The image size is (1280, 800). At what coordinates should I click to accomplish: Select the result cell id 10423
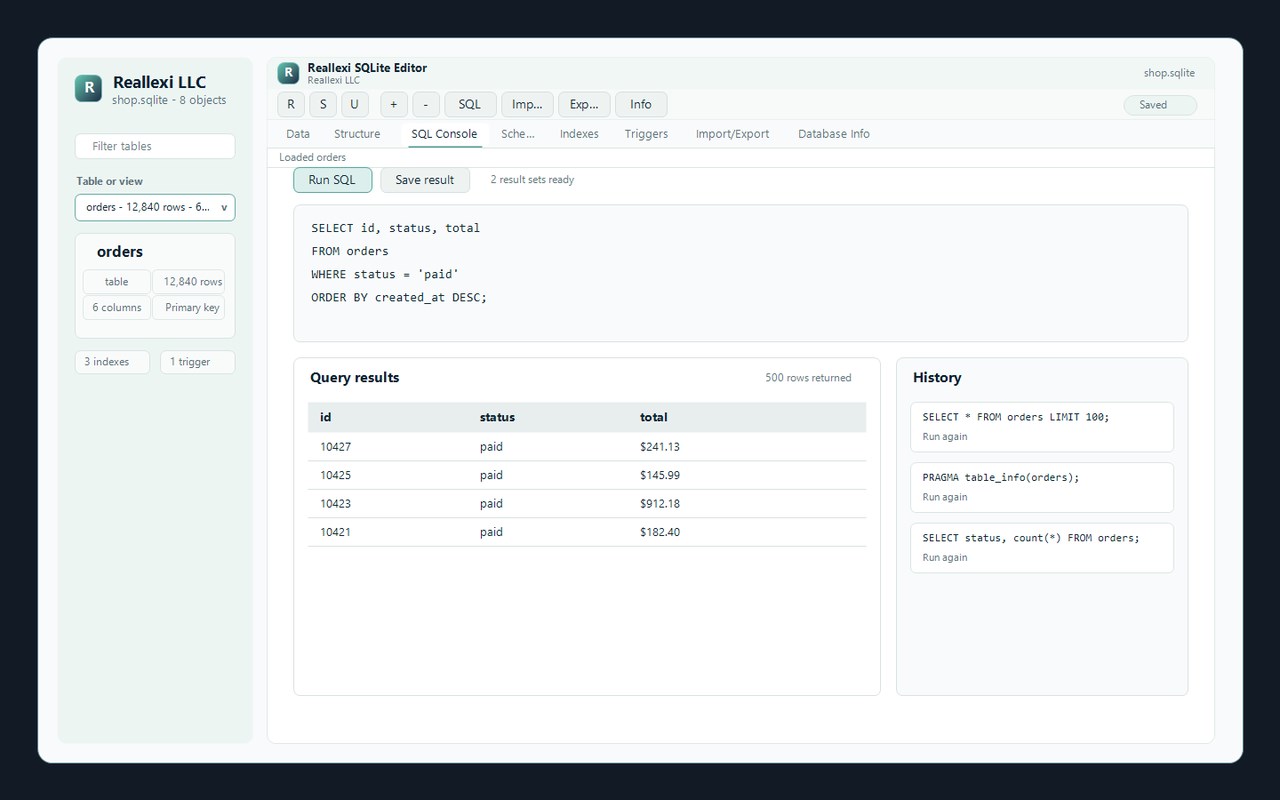(x=335, y=504)
